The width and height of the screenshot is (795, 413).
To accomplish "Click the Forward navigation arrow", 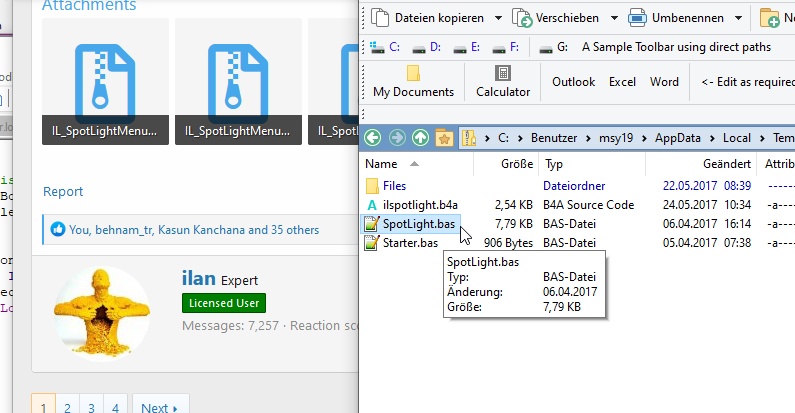I will coord(397,137).
